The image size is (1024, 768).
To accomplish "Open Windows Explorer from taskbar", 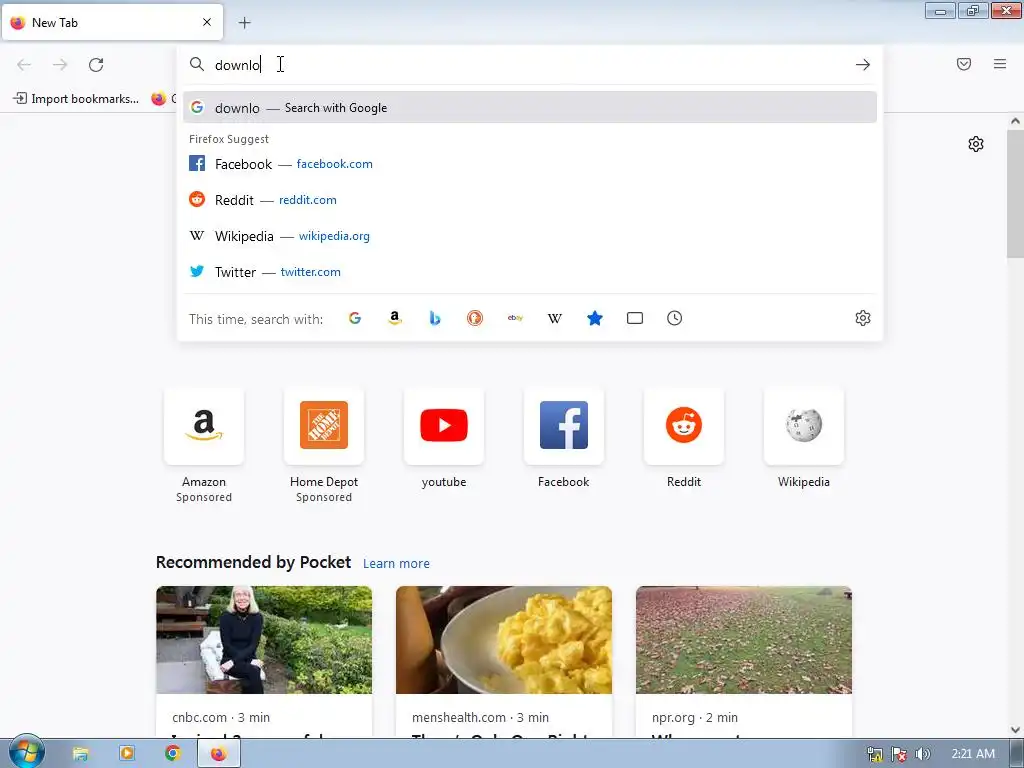I will coord(80,754).
